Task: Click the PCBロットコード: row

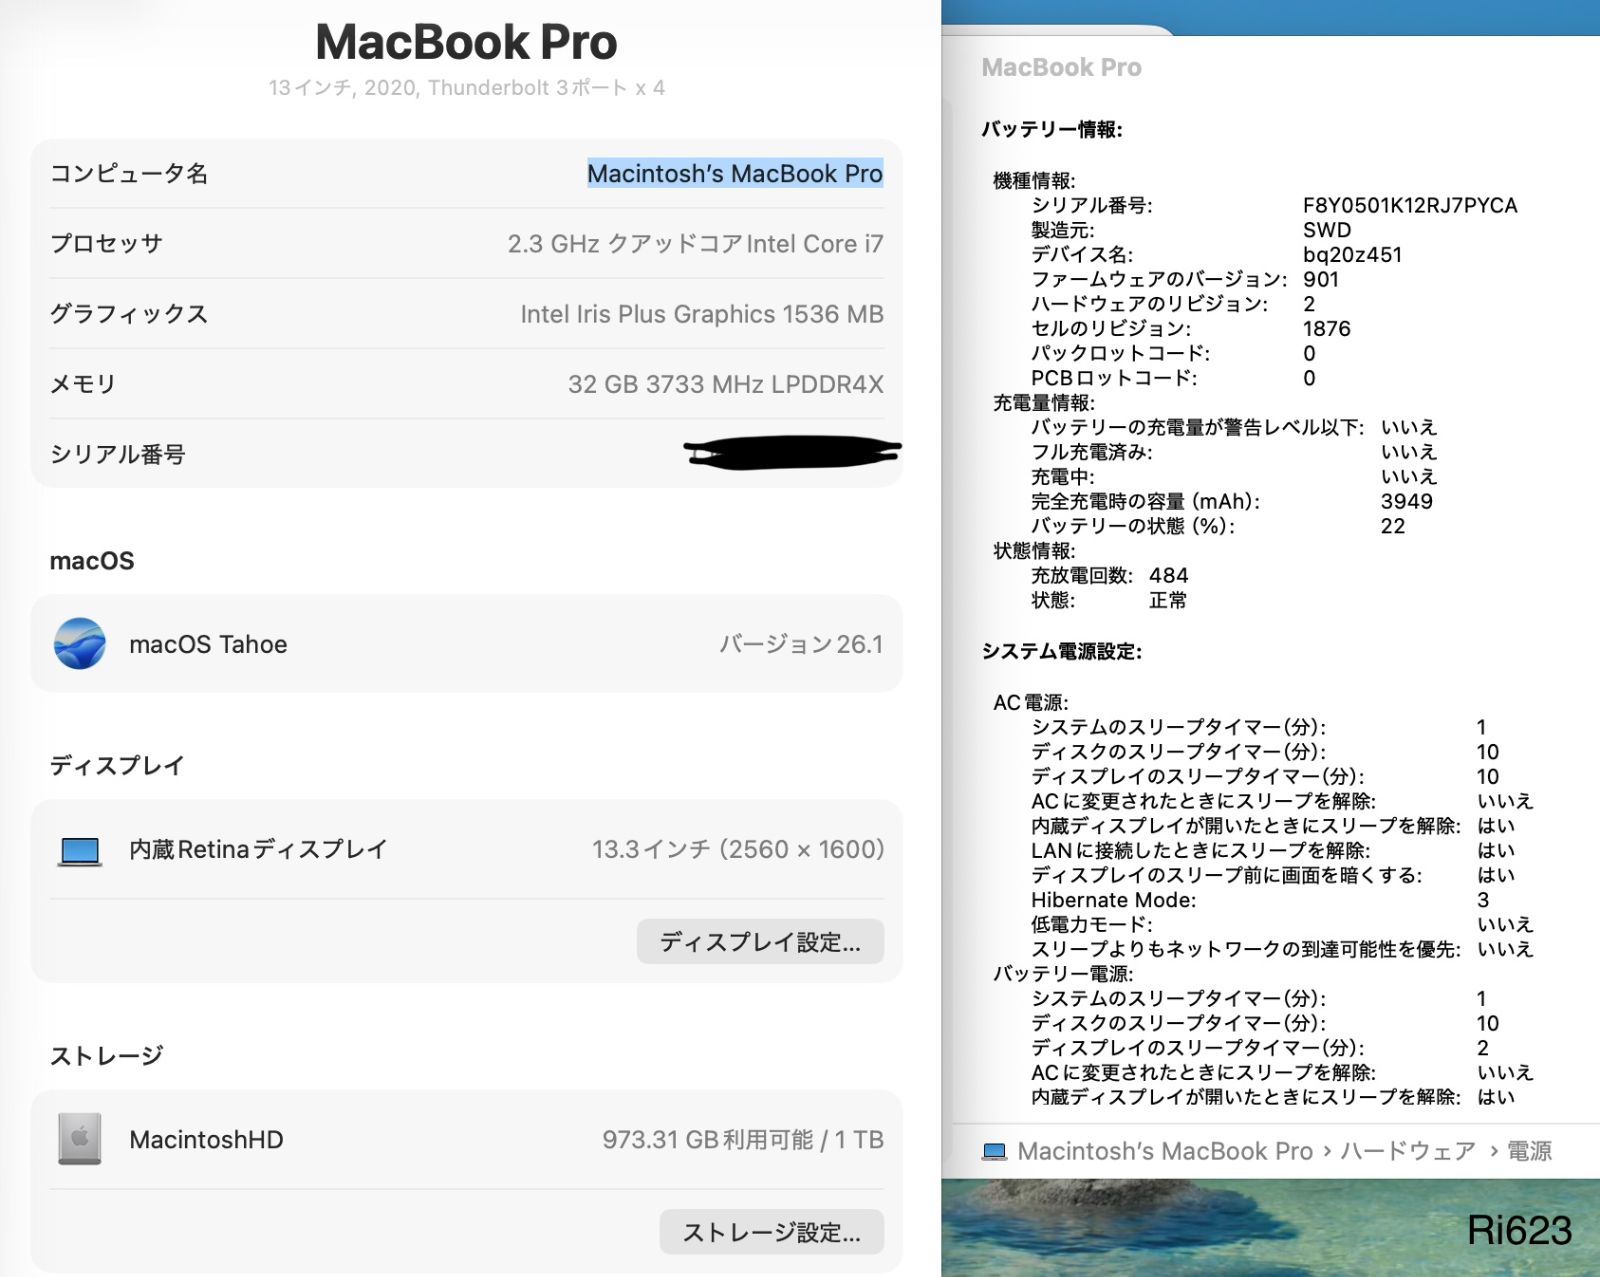Action: pyautogui.click(x=1173, y=378)
